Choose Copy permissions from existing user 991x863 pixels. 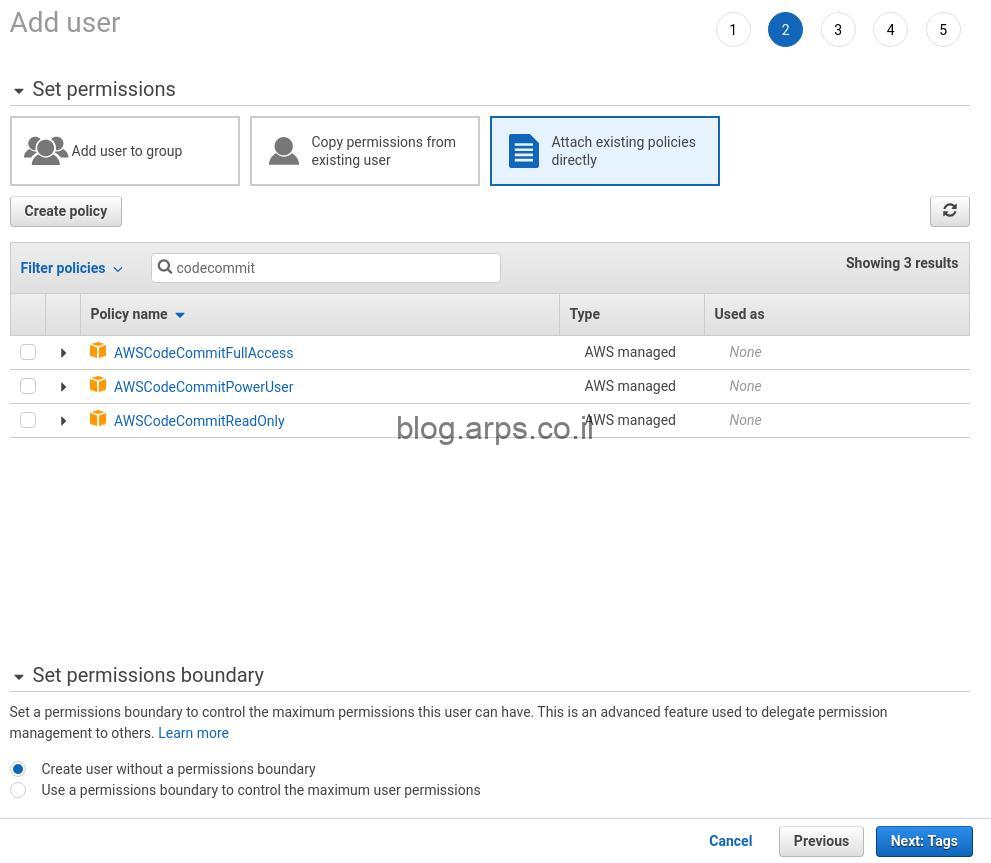(x=365, y=151)
